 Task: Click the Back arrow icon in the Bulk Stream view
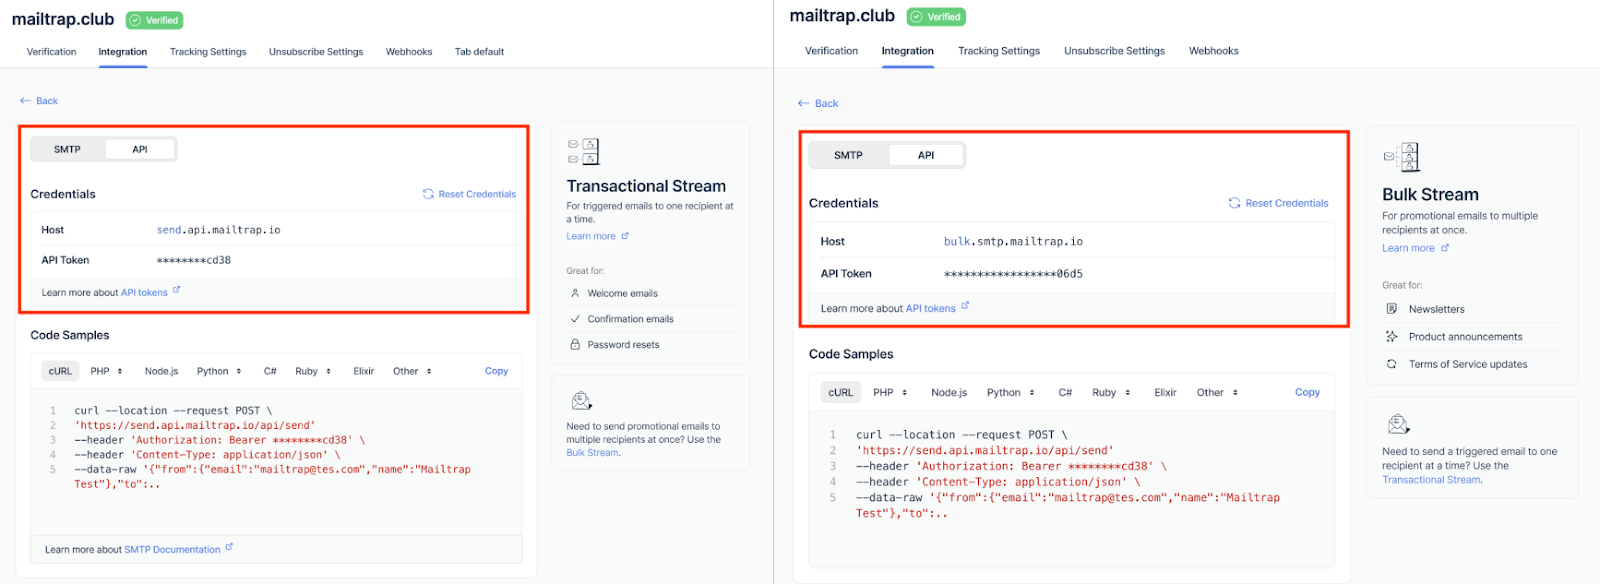pyautogui.click(x=803, y=103)
